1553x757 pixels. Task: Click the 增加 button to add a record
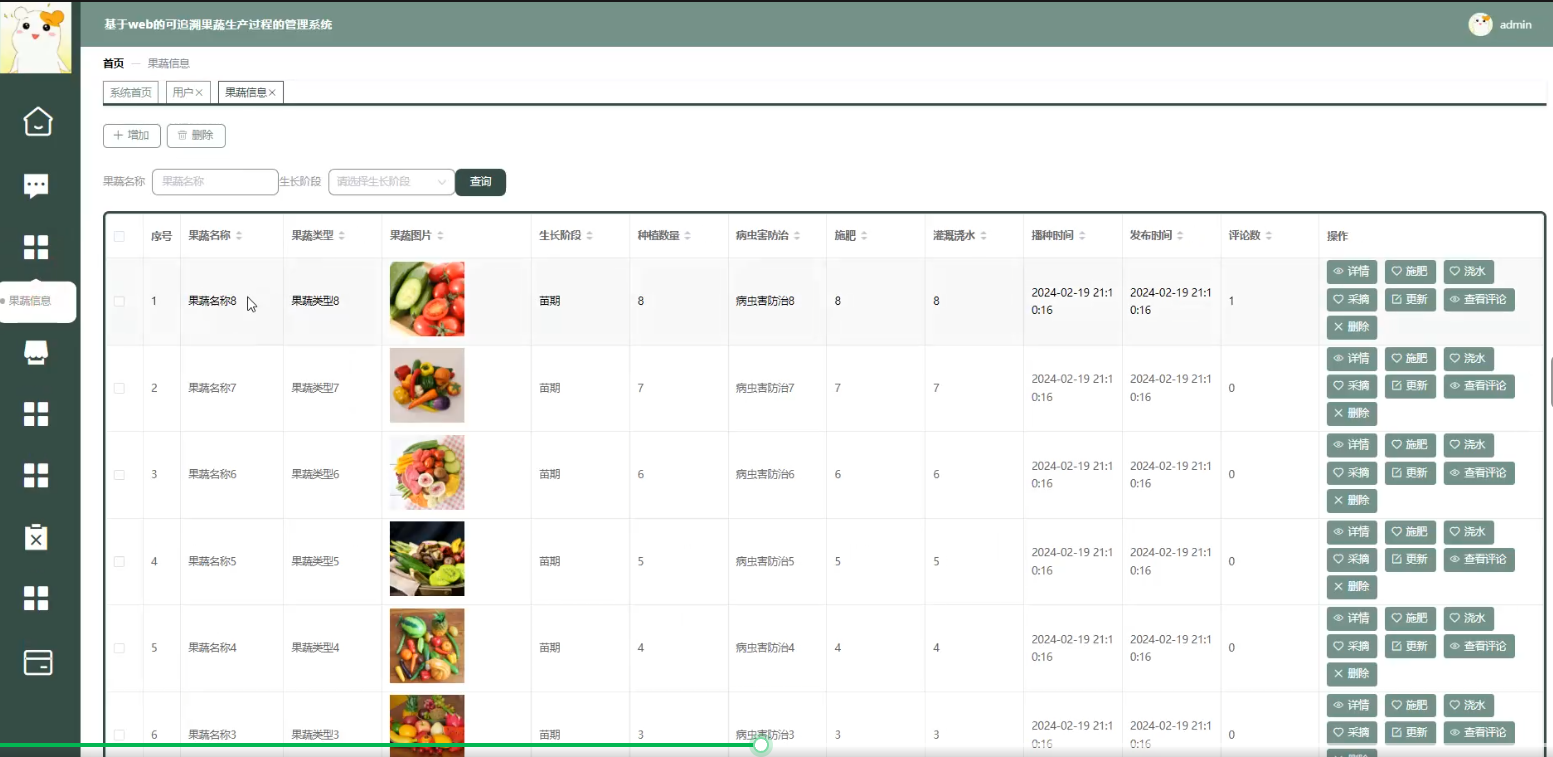tap(131, 135)
